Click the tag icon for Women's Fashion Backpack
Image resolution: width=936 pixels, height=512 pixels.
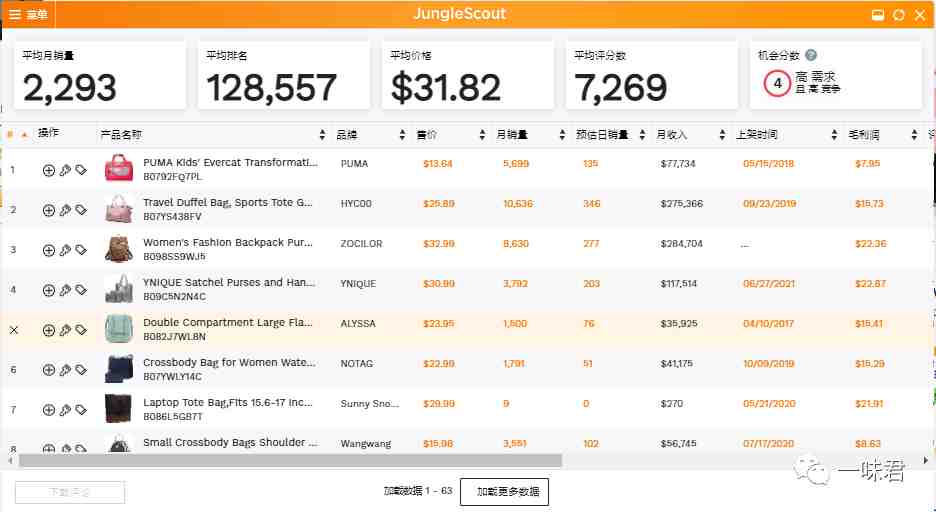[81, 250]
